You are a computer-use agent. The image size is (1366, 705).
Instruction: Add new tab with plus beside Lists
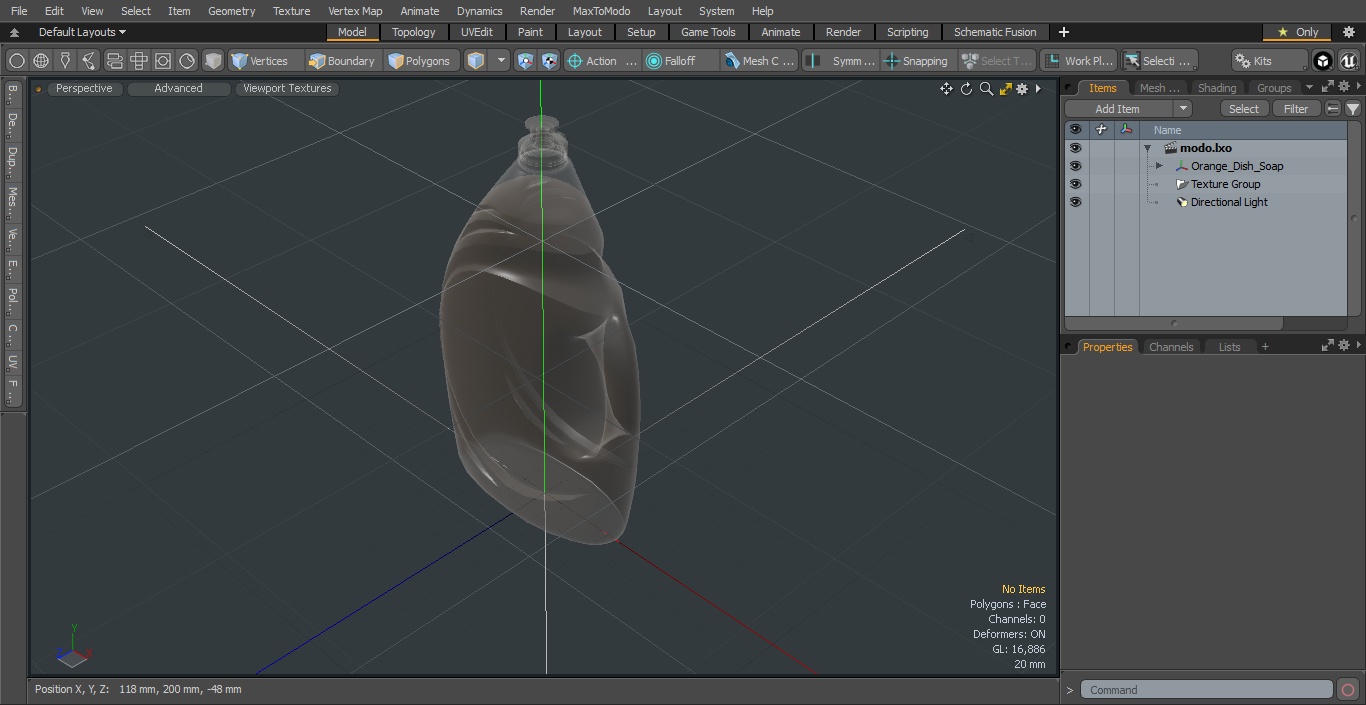point(1265,347)
